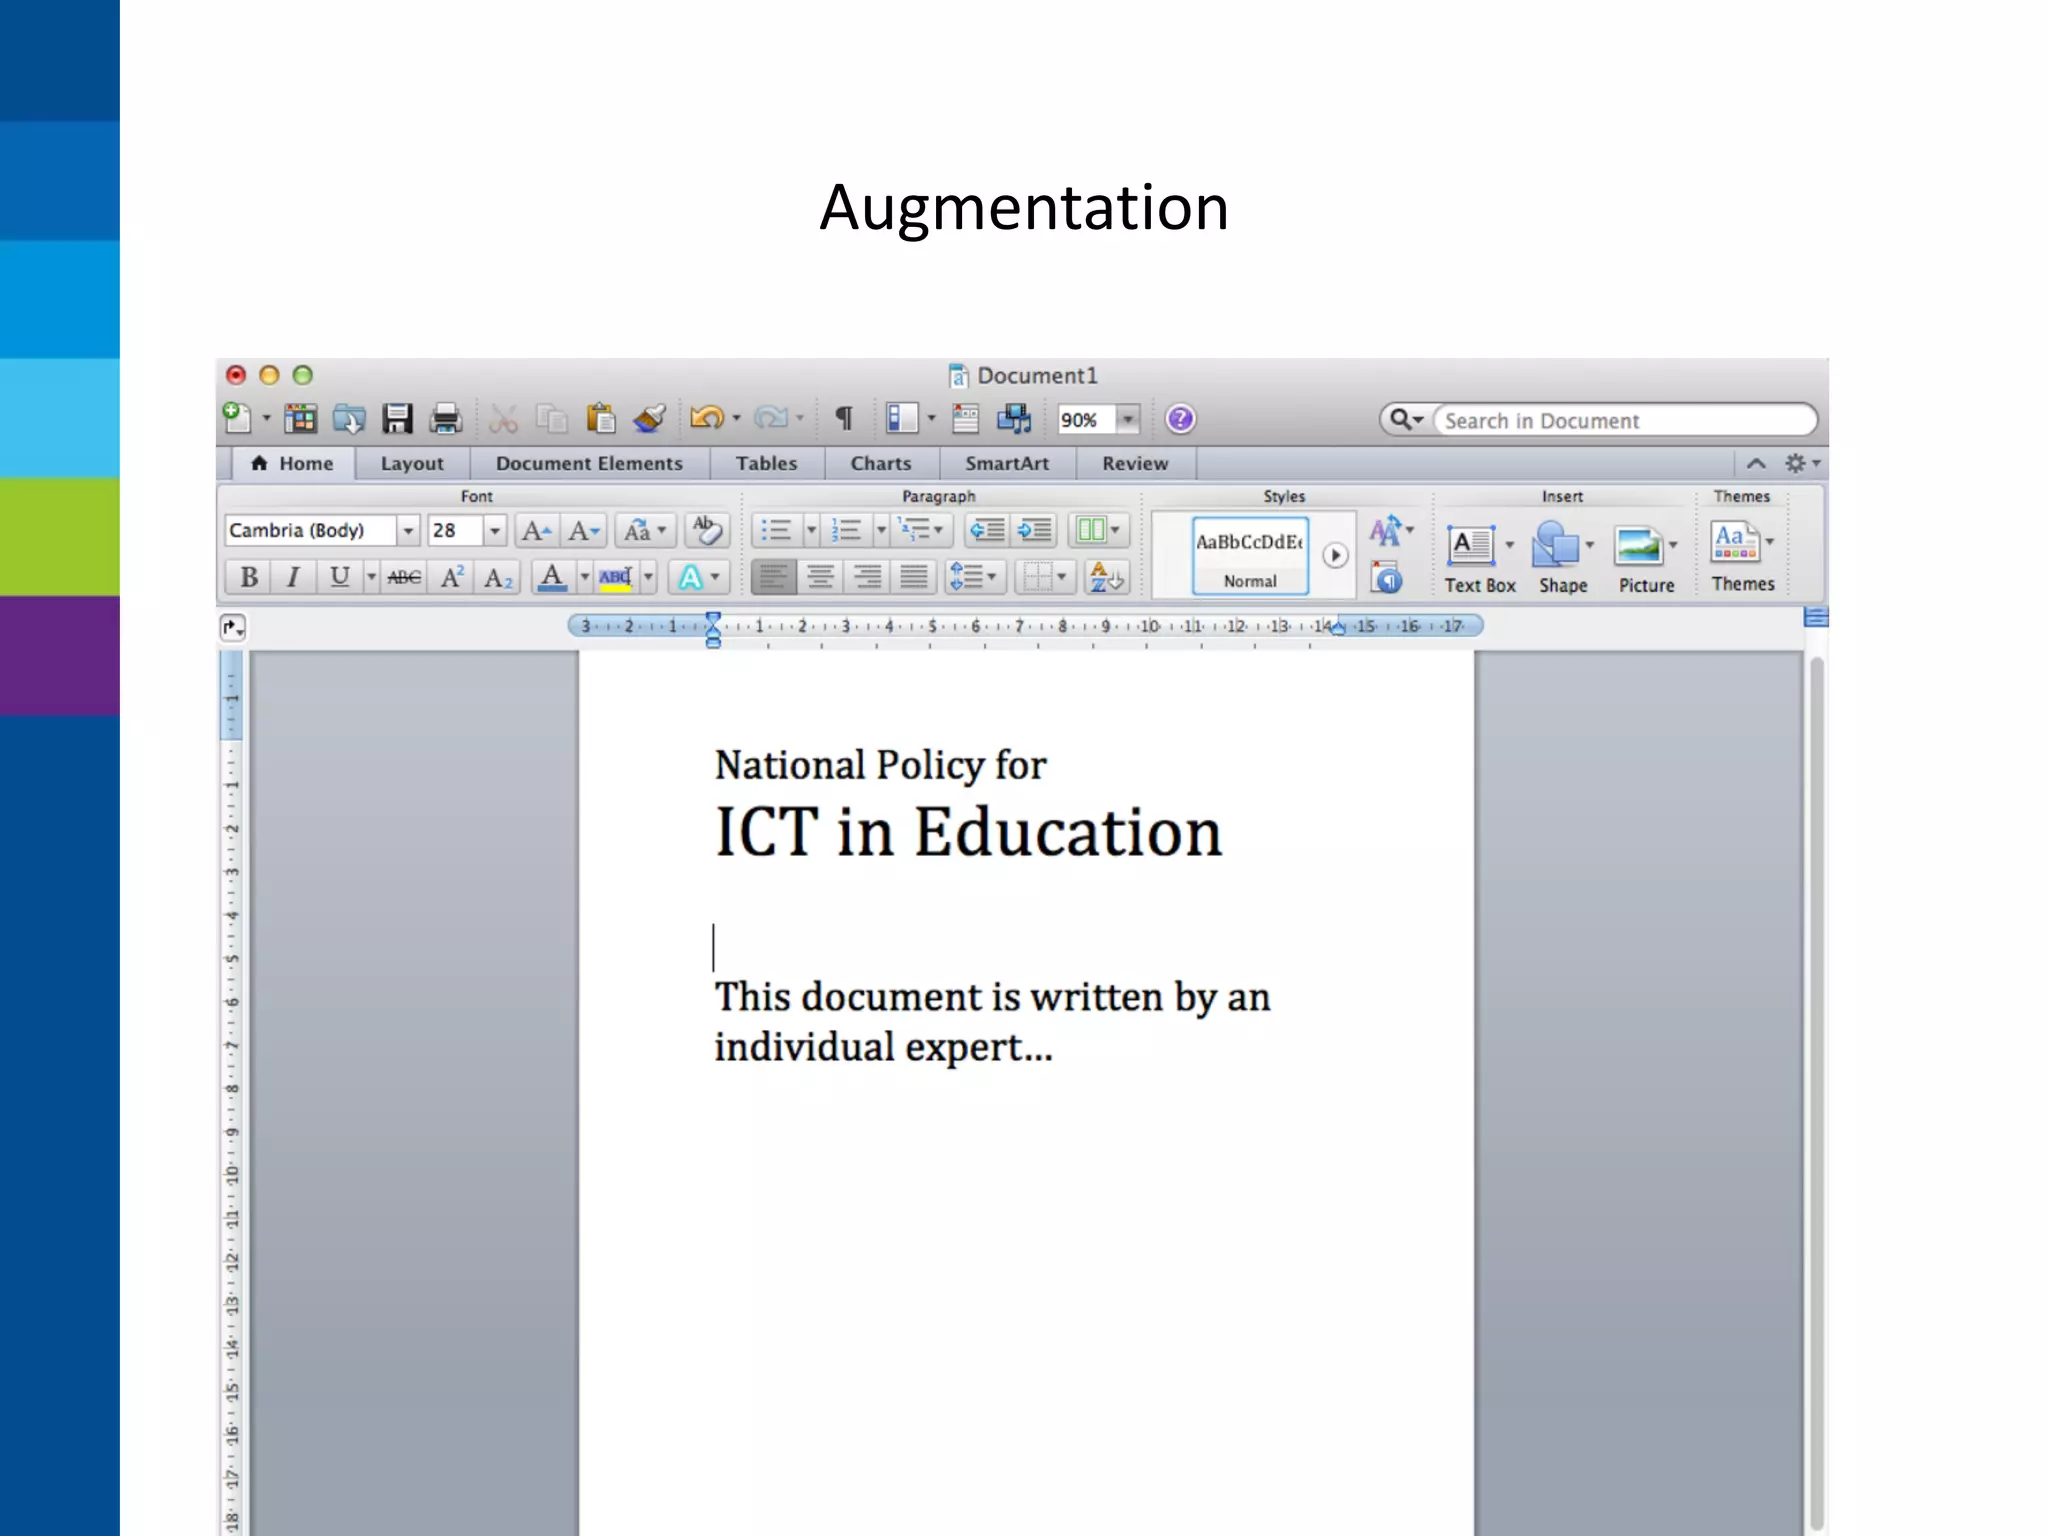Click the Search in Document field

click(1625, 420)
